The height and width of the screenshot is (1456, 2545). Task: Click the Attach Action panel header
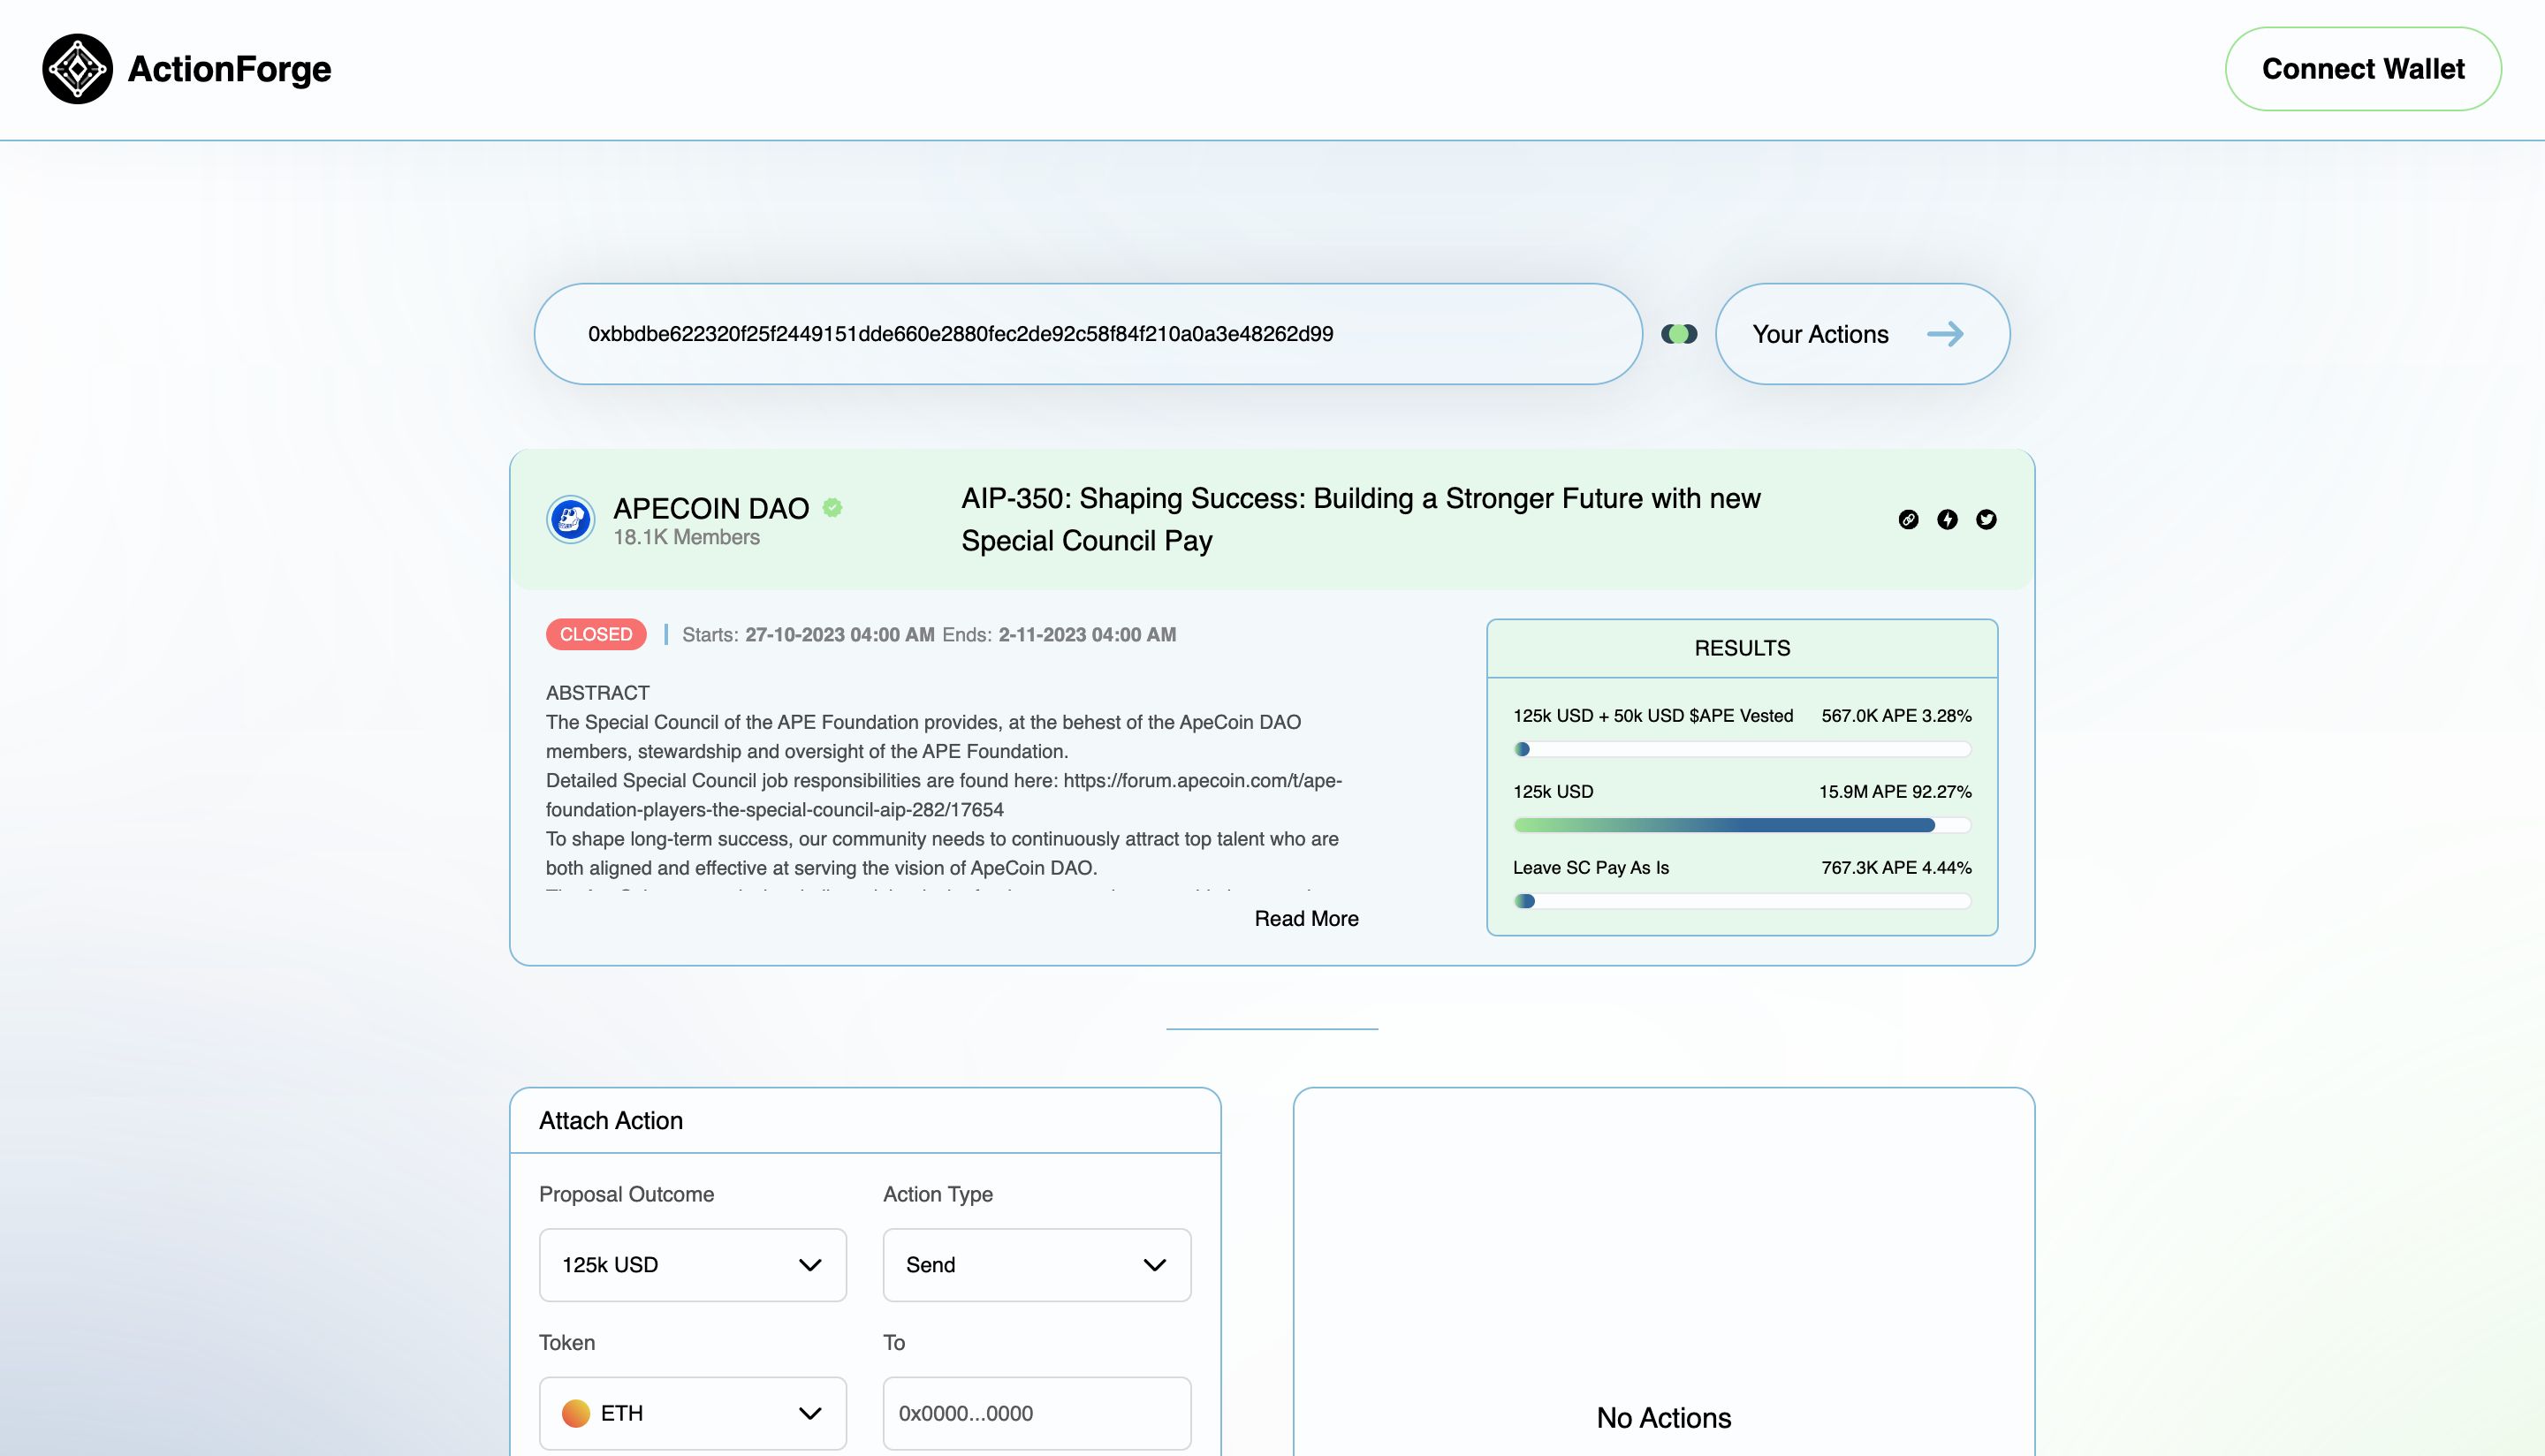pyautogui.click(x=865, y=1120)
